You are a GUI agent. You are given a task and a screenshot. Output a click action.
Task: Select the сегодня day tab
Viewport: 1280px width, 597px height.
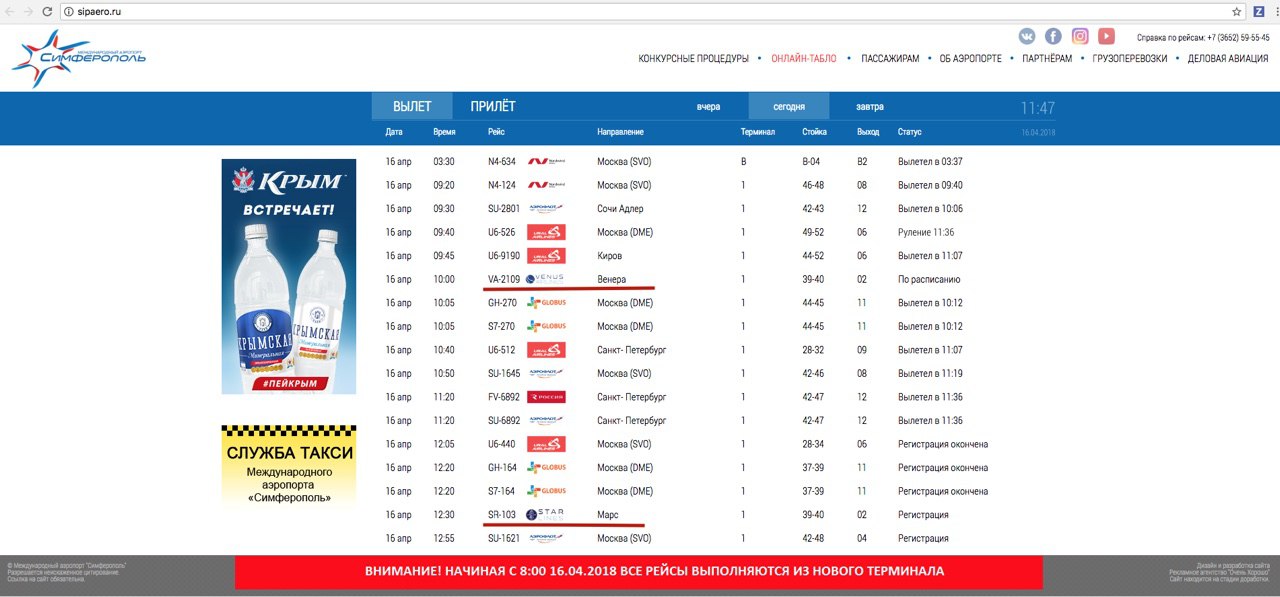click(x=789, y=107)
